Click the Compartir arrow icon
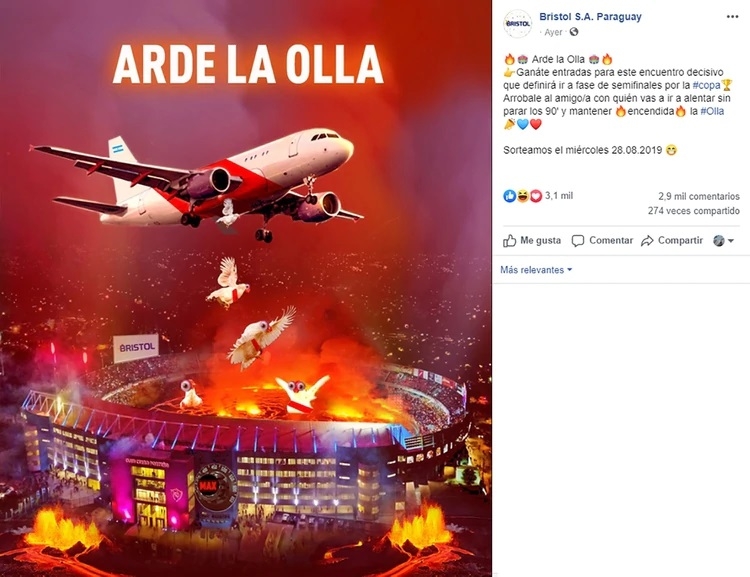This screenshot has width=750, height=577. click(647, 241)
